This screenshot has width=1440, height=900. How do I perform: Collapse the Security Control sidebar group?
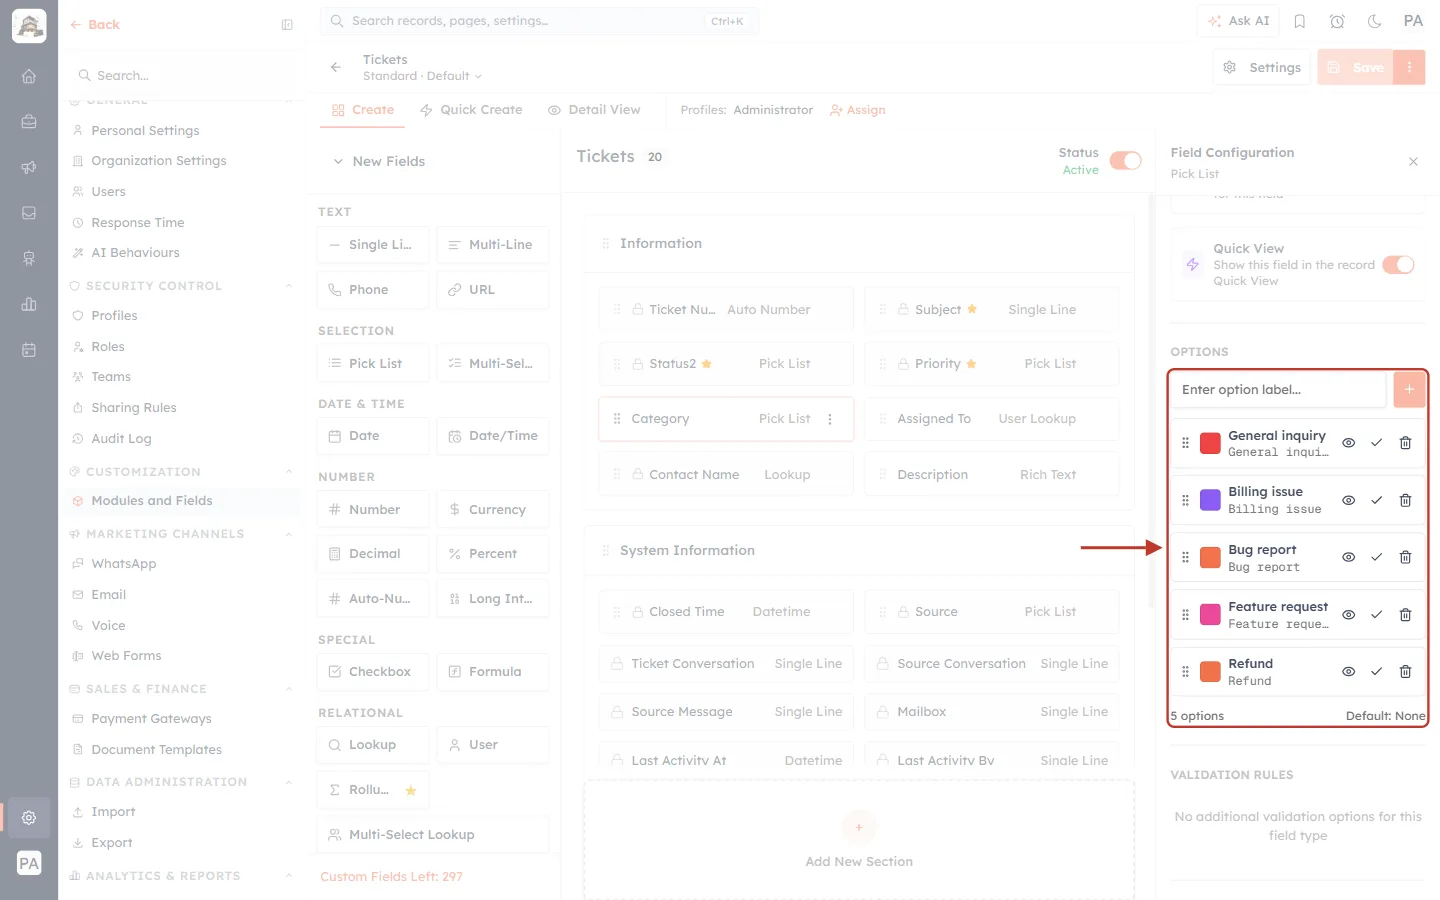(x=289, y=286)
